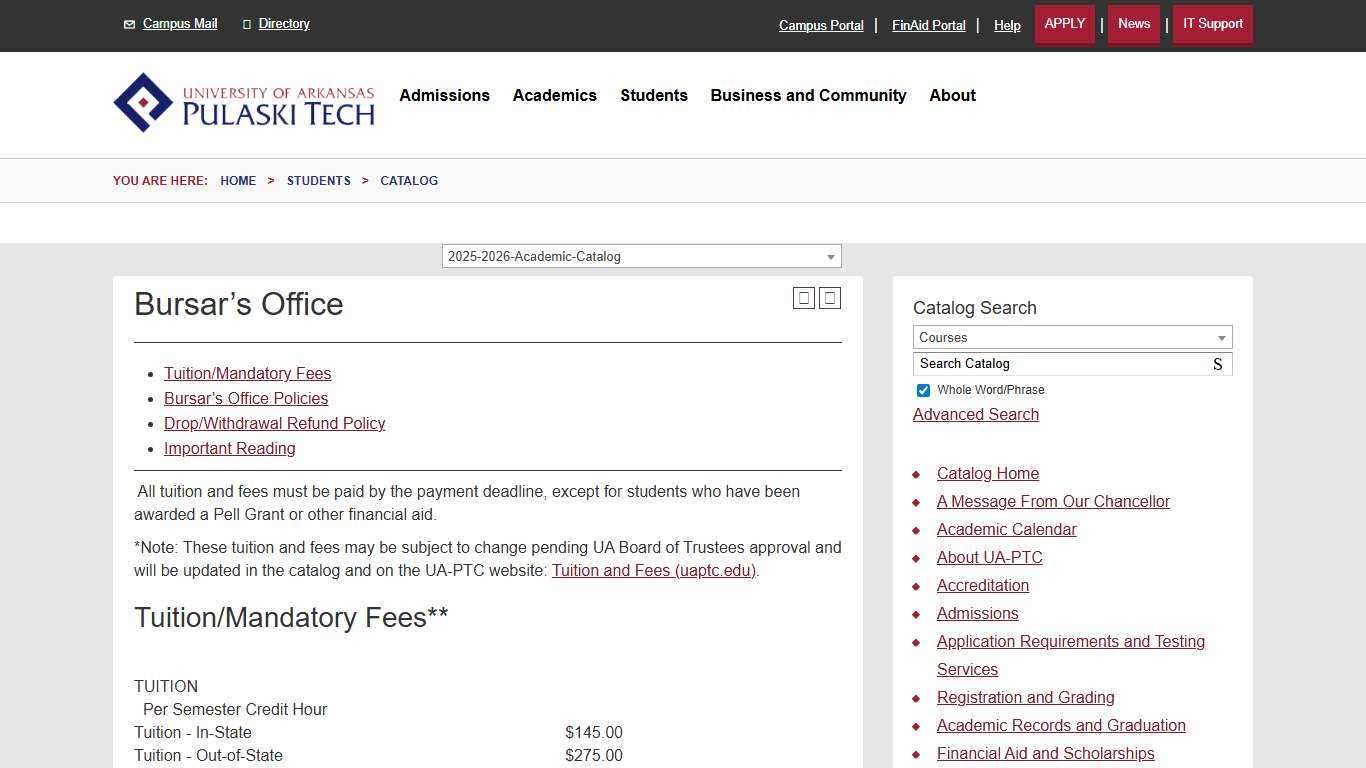
Task: Toggle the Whole Word/Phrase checkbox
Action: click(x=923, y=390)
